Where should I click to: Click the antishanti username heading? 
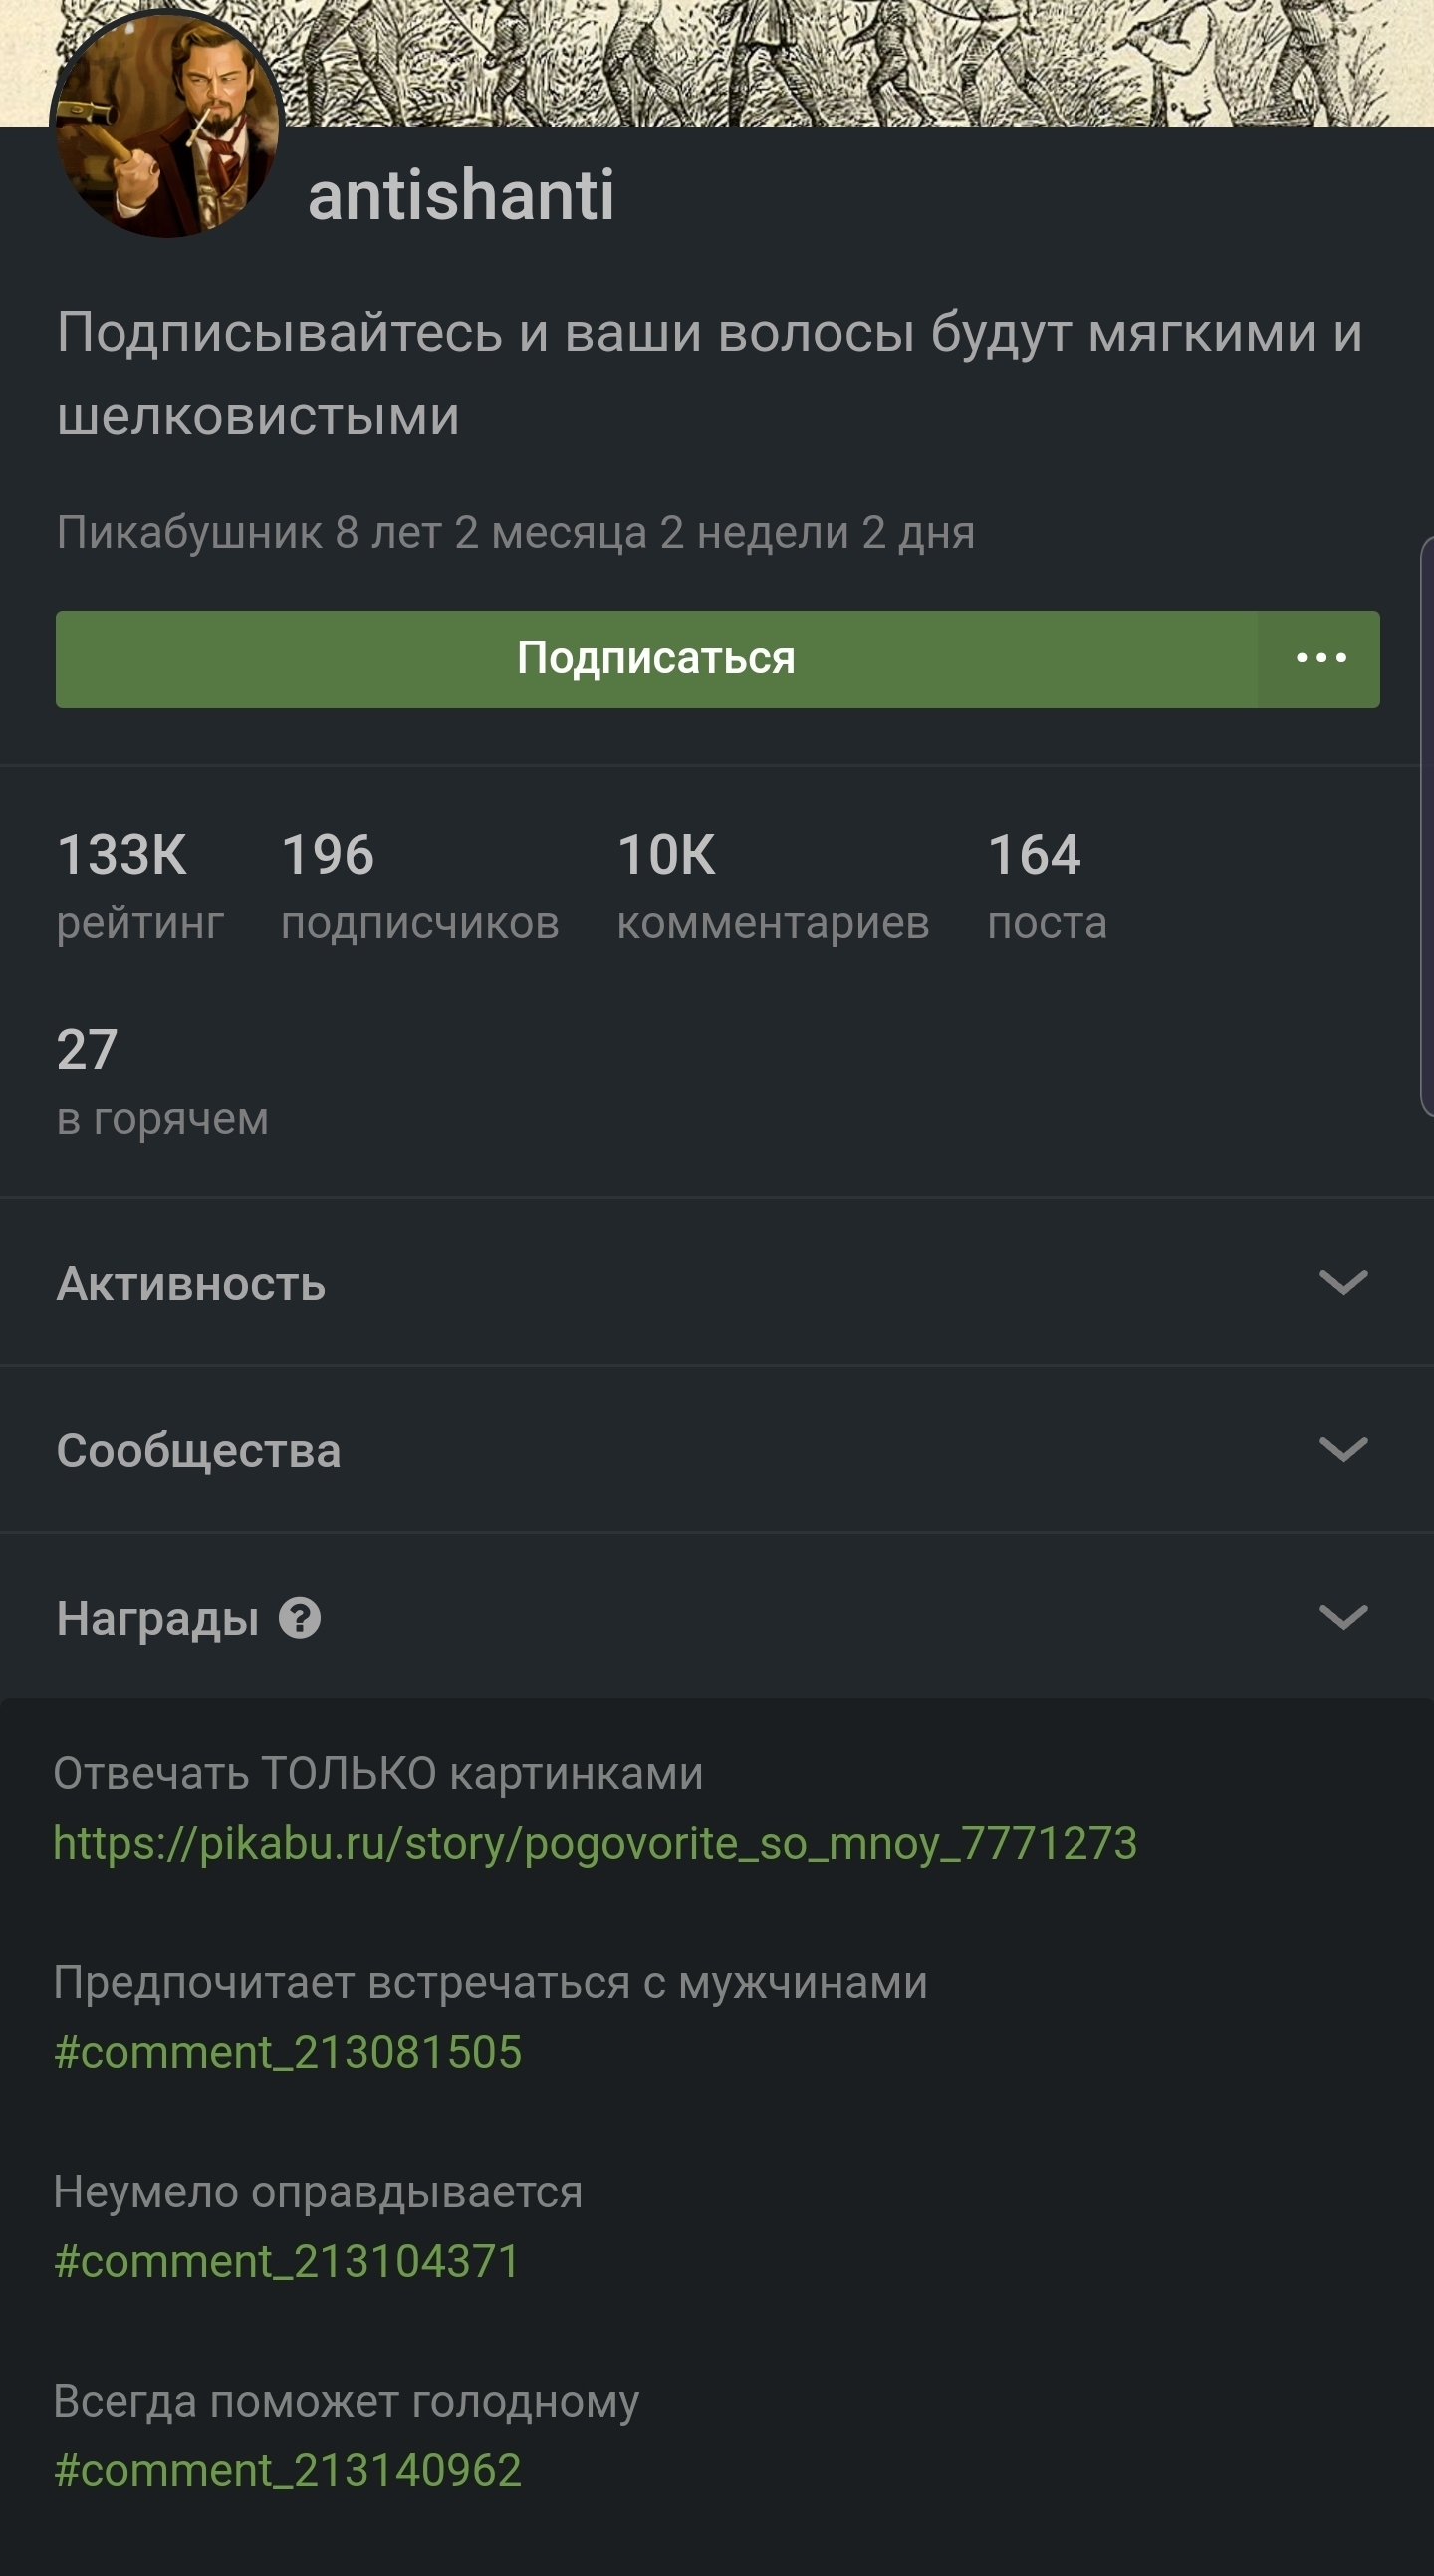tap(461, 195)
